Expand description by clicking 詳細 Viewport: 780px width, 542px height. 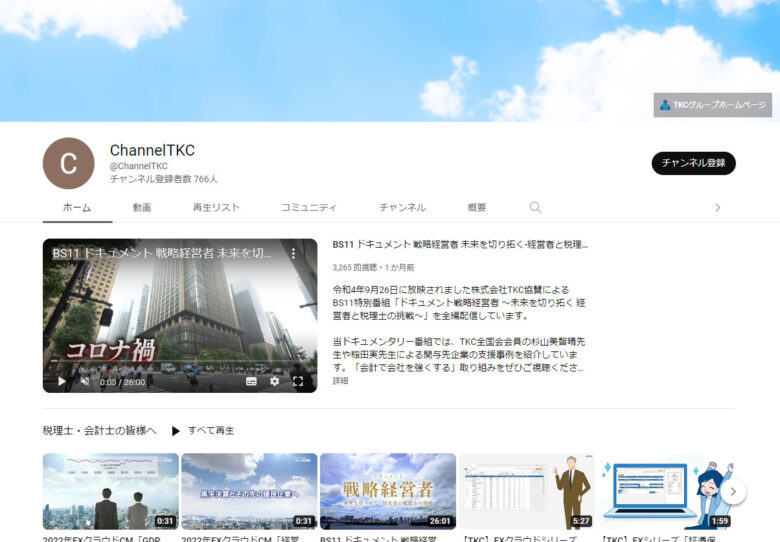point(340,381)
